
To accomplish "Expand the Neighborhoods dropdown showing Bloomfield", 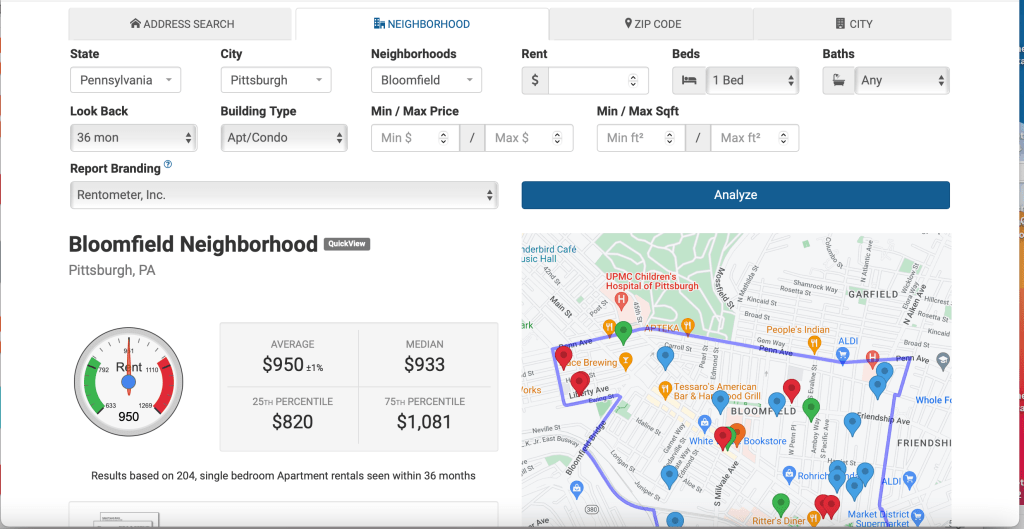I will point(426,80).
